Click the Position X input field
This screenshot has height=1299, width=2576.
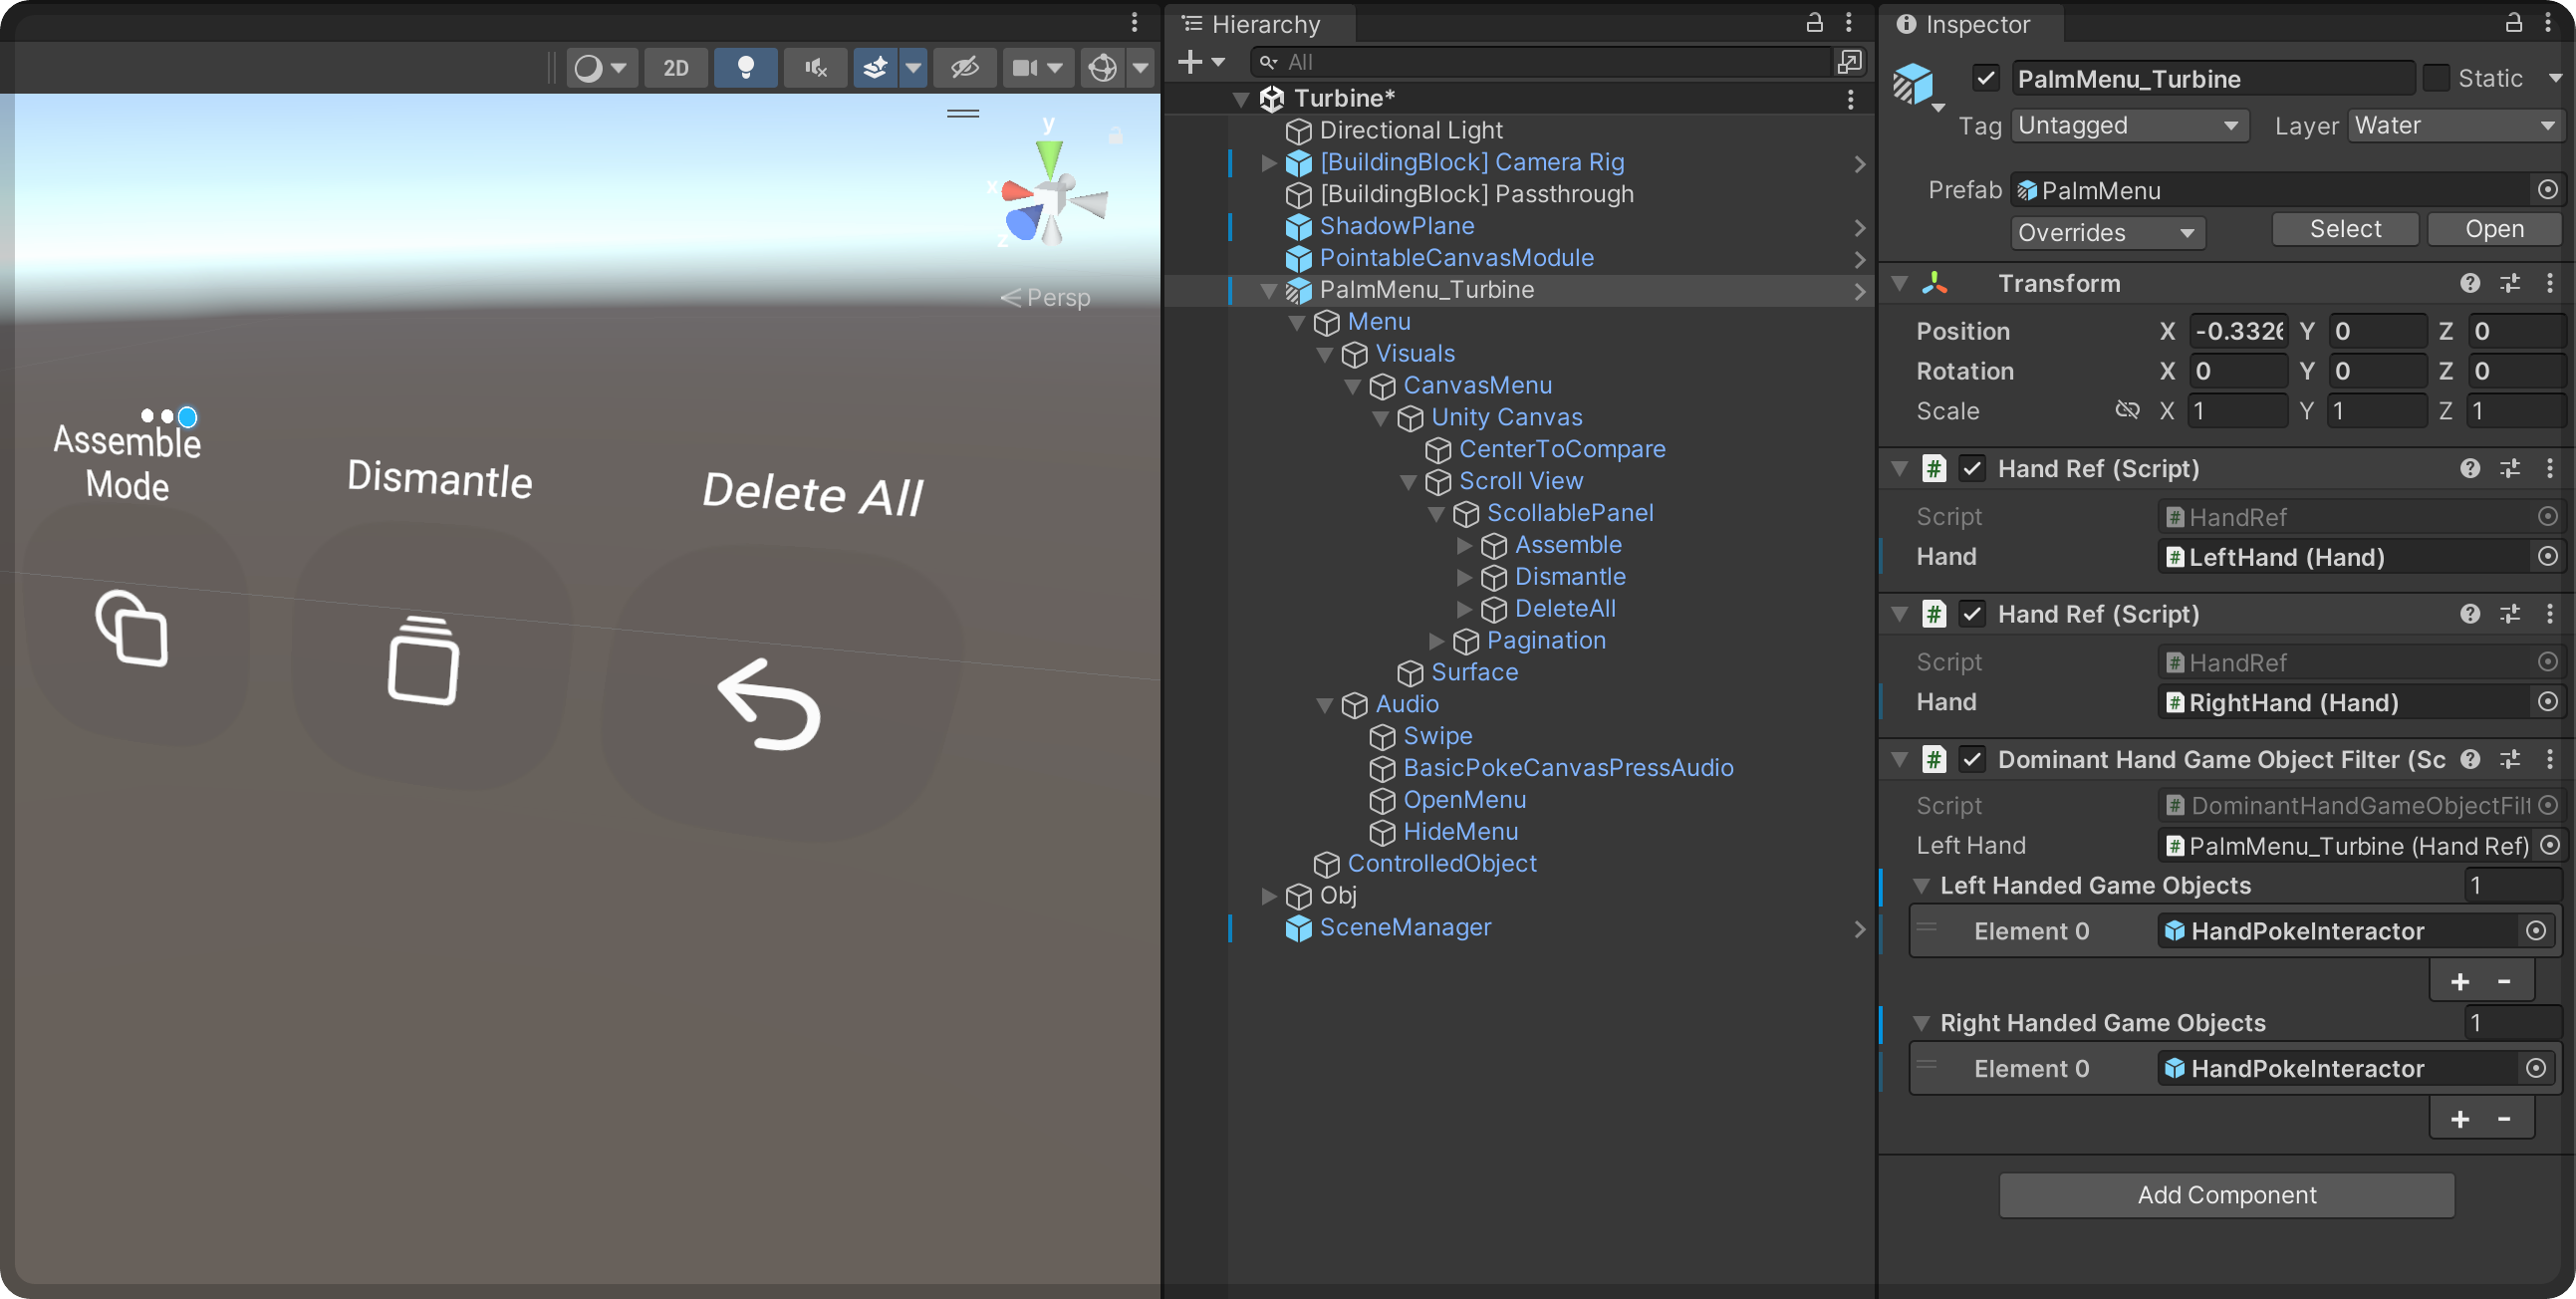pos(2238,330)
